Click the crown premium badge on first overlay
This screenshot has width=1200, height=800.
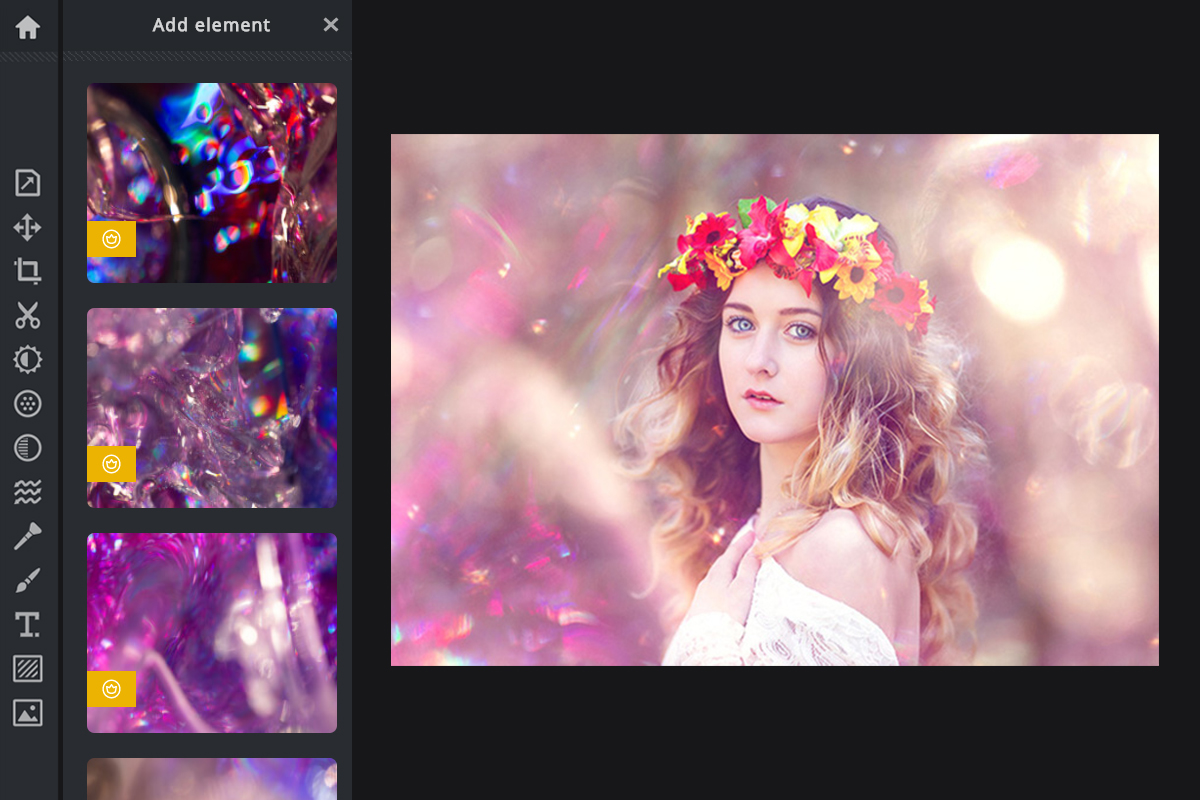112,239
